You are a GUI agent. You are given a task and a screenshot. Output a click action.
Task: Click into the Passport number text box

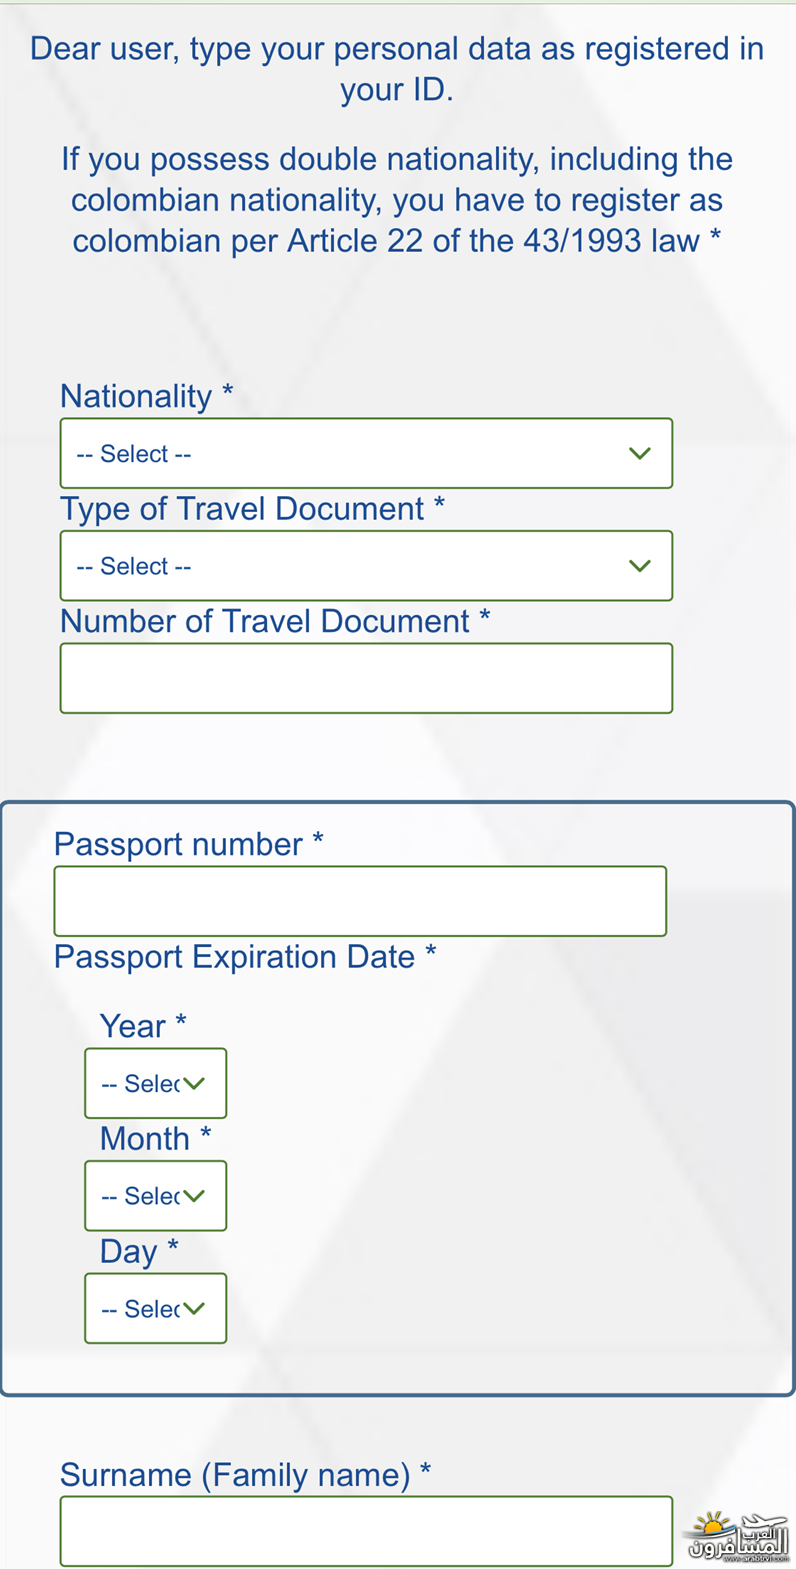tap(360, 901)
